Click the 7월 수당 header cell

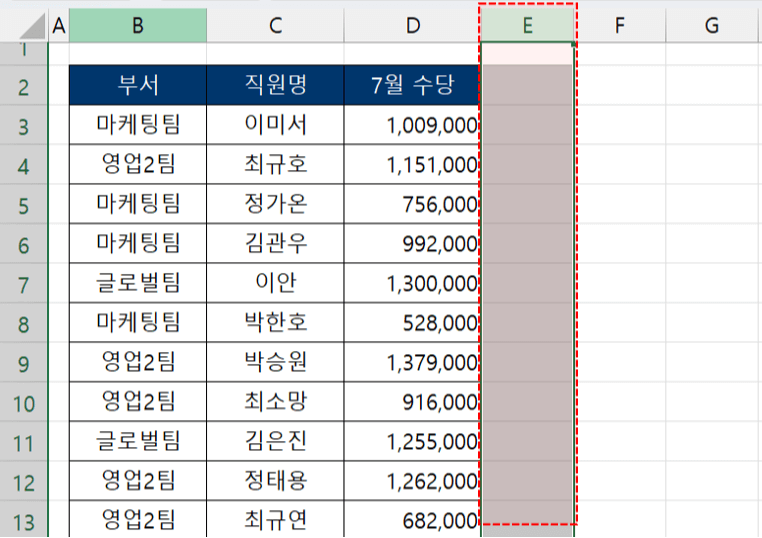coord(412,86)
